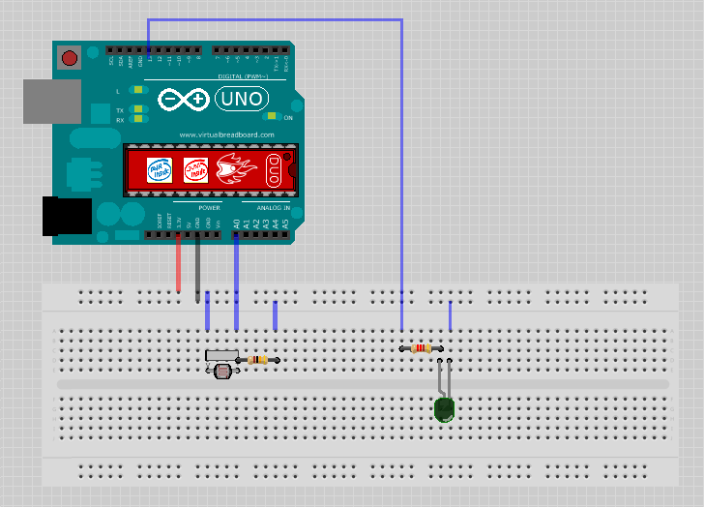Select the black power jack on the Arduino
This screenshot has width=704, height=507.
pos(67,216)
